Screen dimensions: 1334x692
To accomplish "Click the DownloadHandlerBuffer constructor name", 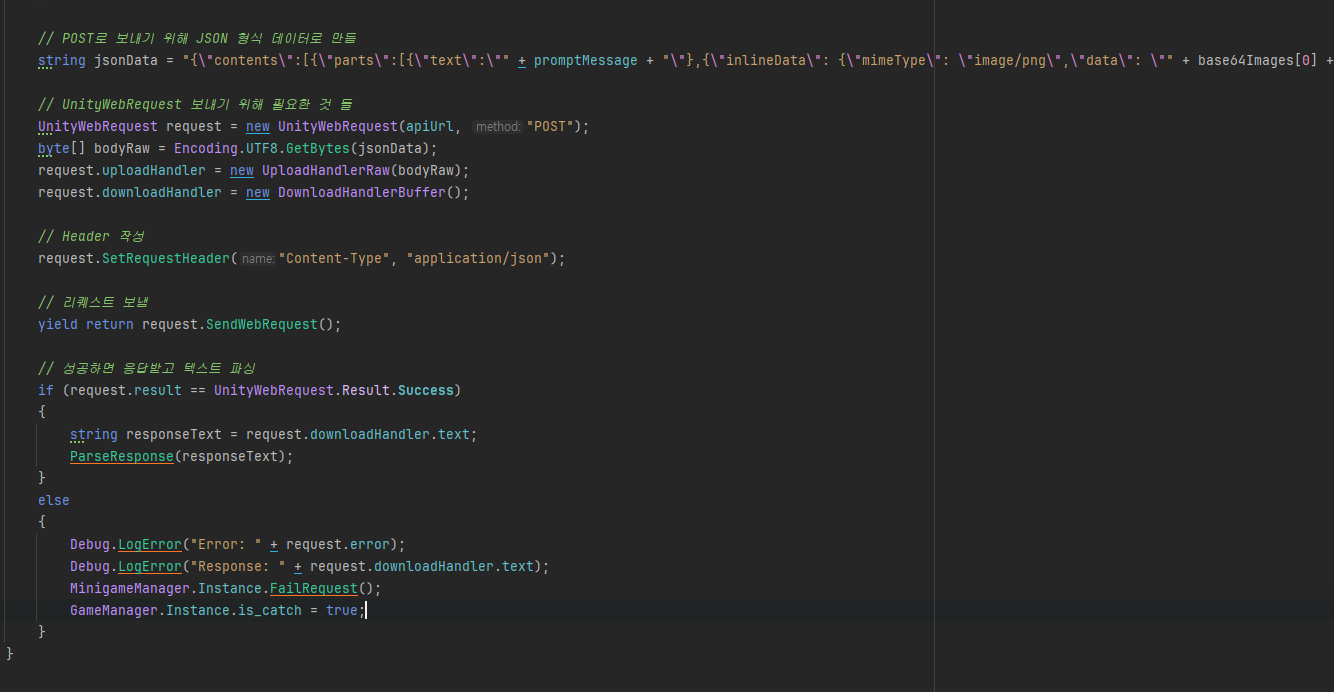I will [x=361, y=192].
